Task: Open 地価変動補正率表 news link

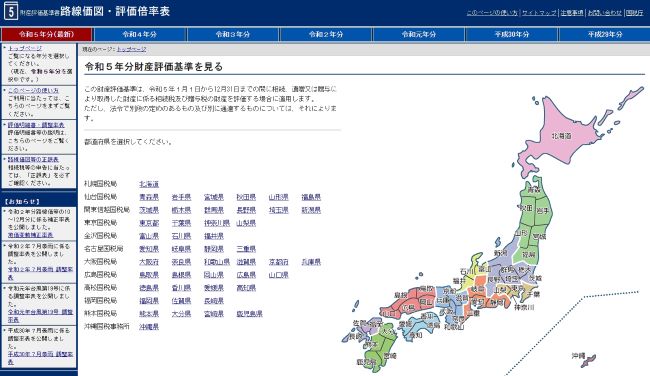Action: click(30, 235)
